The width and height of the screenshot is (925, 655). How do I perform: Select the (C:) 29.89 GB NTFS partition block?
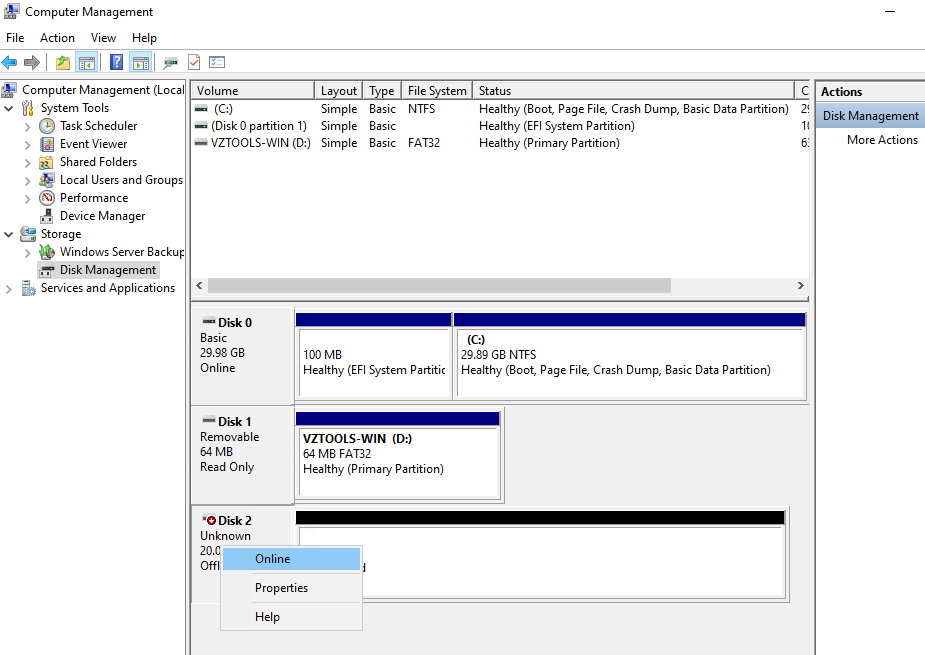[x=629, y=356]
